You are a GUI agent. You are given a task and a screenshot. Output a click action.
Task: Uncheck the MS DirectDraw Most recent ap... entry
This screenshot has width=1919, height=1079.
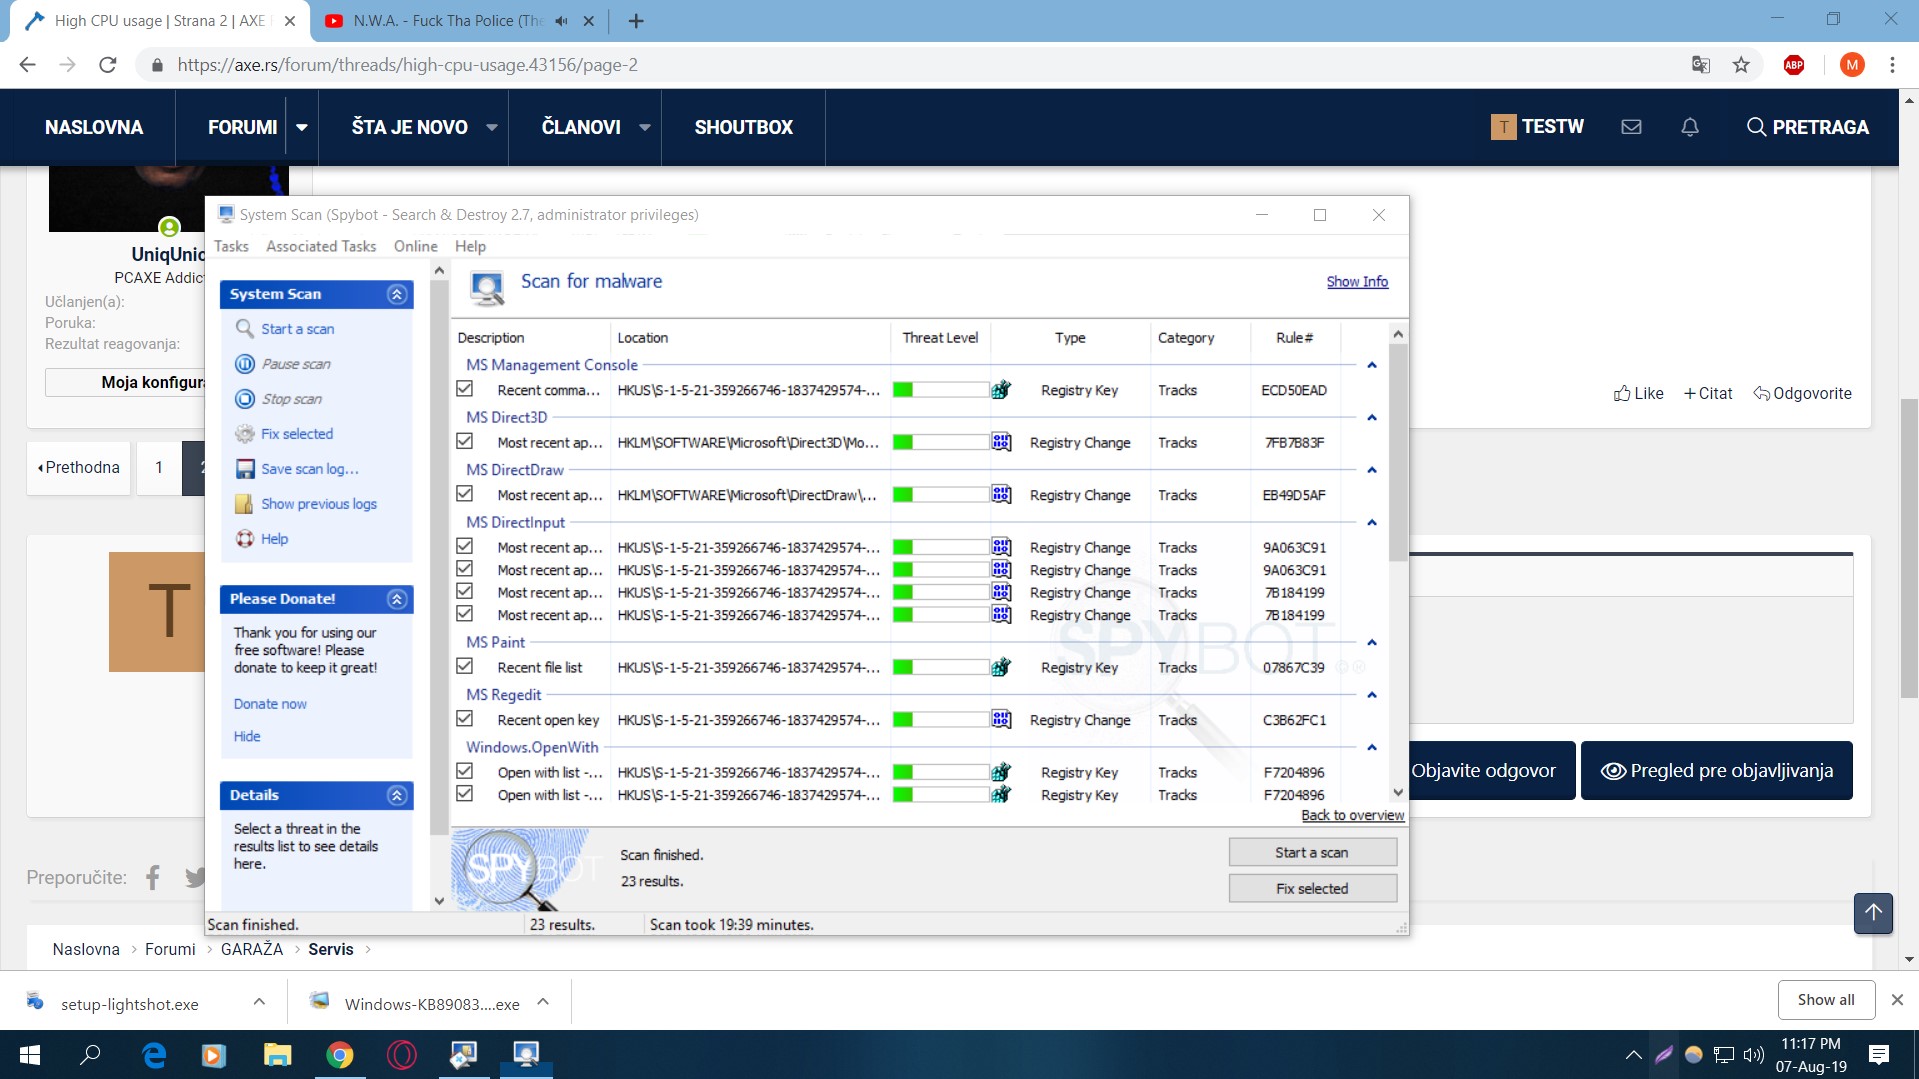pyautogui.click(x=465, y=494)
